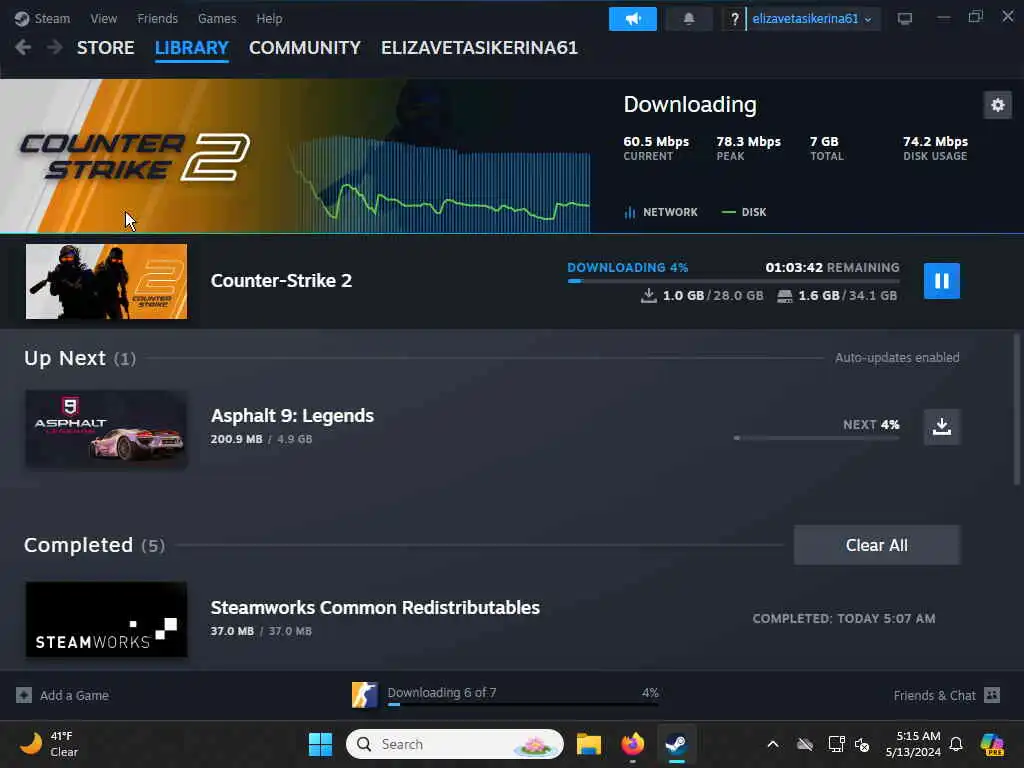Click the Windows taskbar Search box
1024x768 pixels.
point(455,744)
